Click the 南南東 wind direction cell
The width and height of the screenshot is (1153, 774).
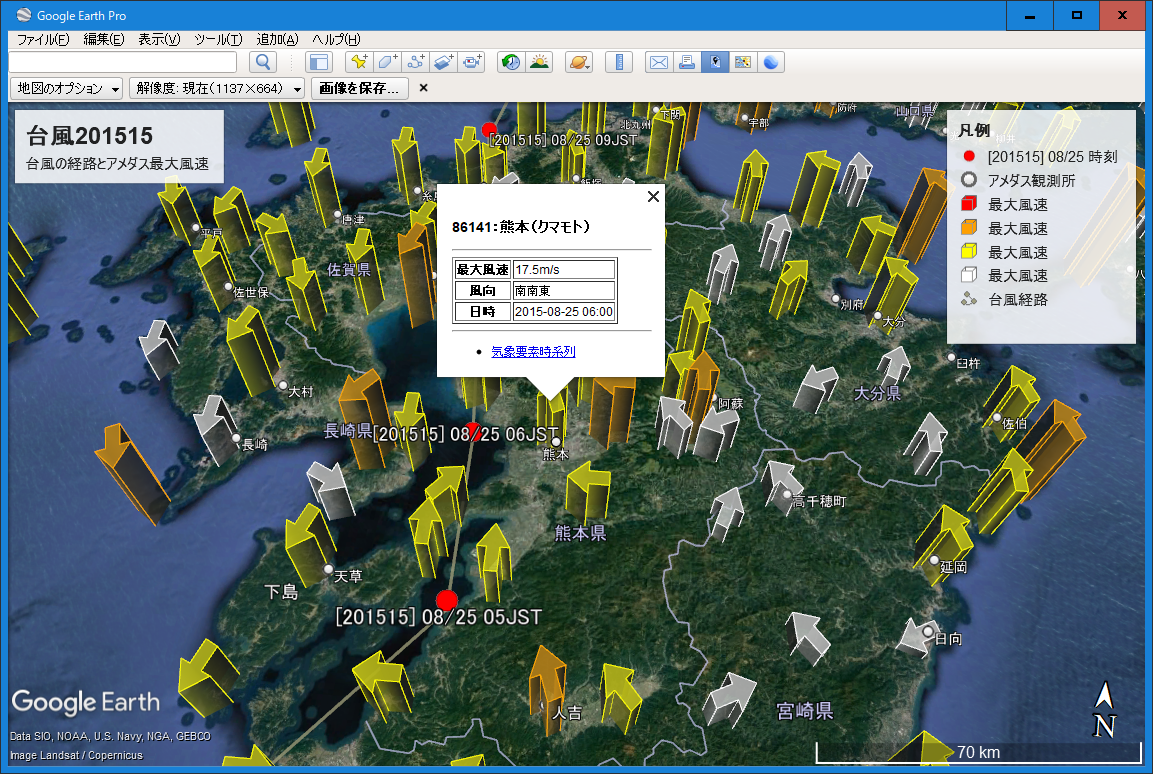click(564, 290)
